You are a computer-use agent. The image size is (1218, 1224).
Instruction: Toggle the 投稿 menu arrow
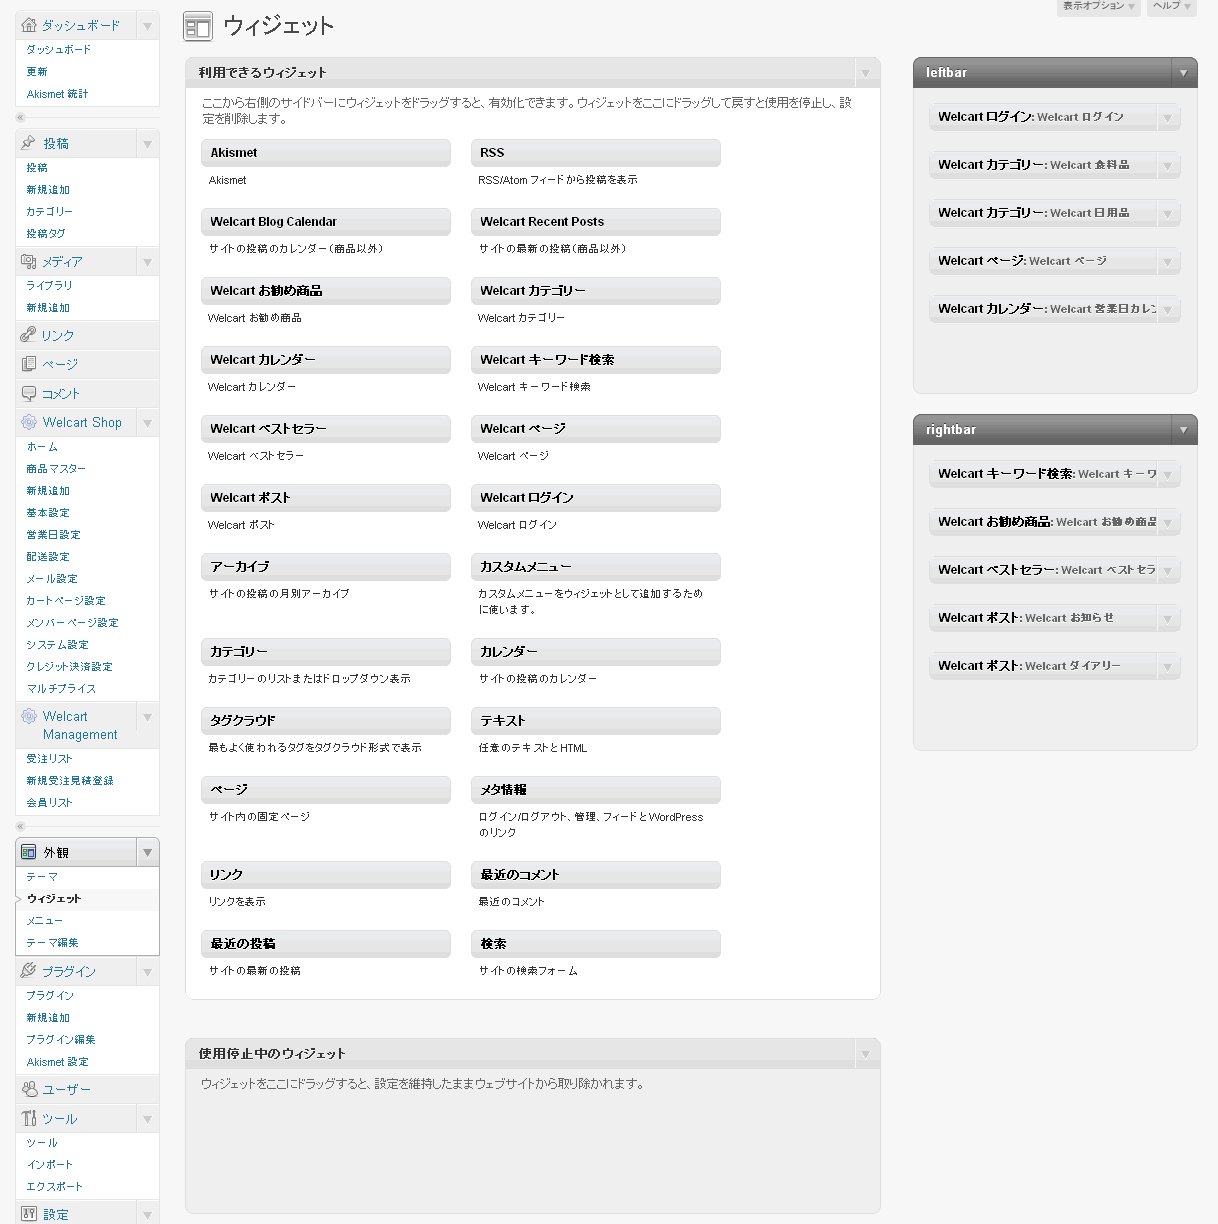tap(148, 144)
